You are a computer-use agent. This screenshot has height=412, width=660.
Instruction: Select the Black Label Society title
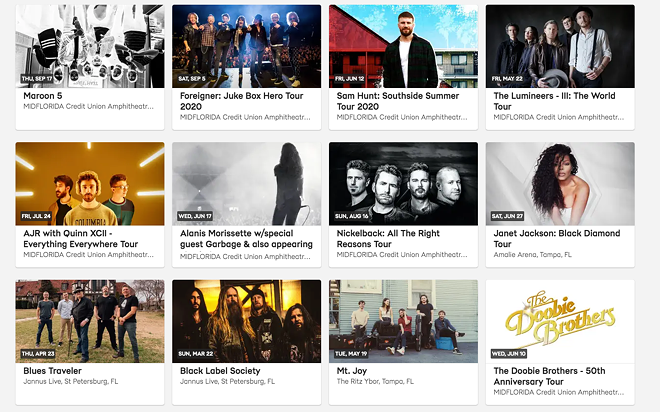220,371
